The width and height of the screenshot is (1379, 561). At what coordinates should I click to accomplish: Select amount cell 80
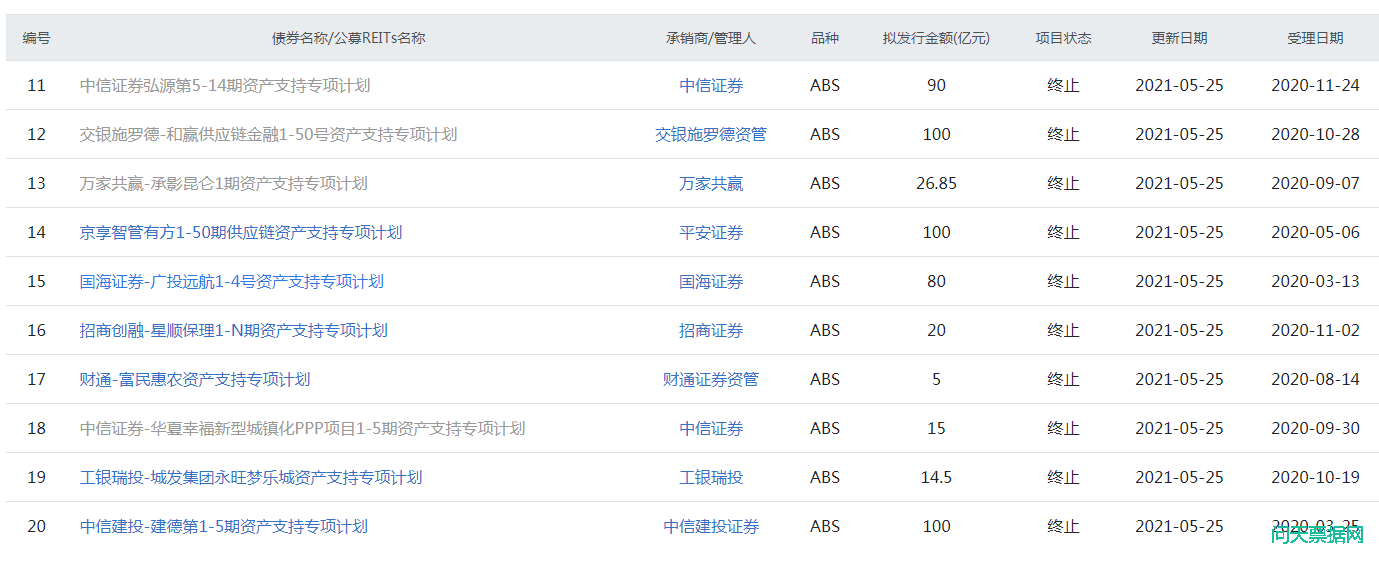936,282
